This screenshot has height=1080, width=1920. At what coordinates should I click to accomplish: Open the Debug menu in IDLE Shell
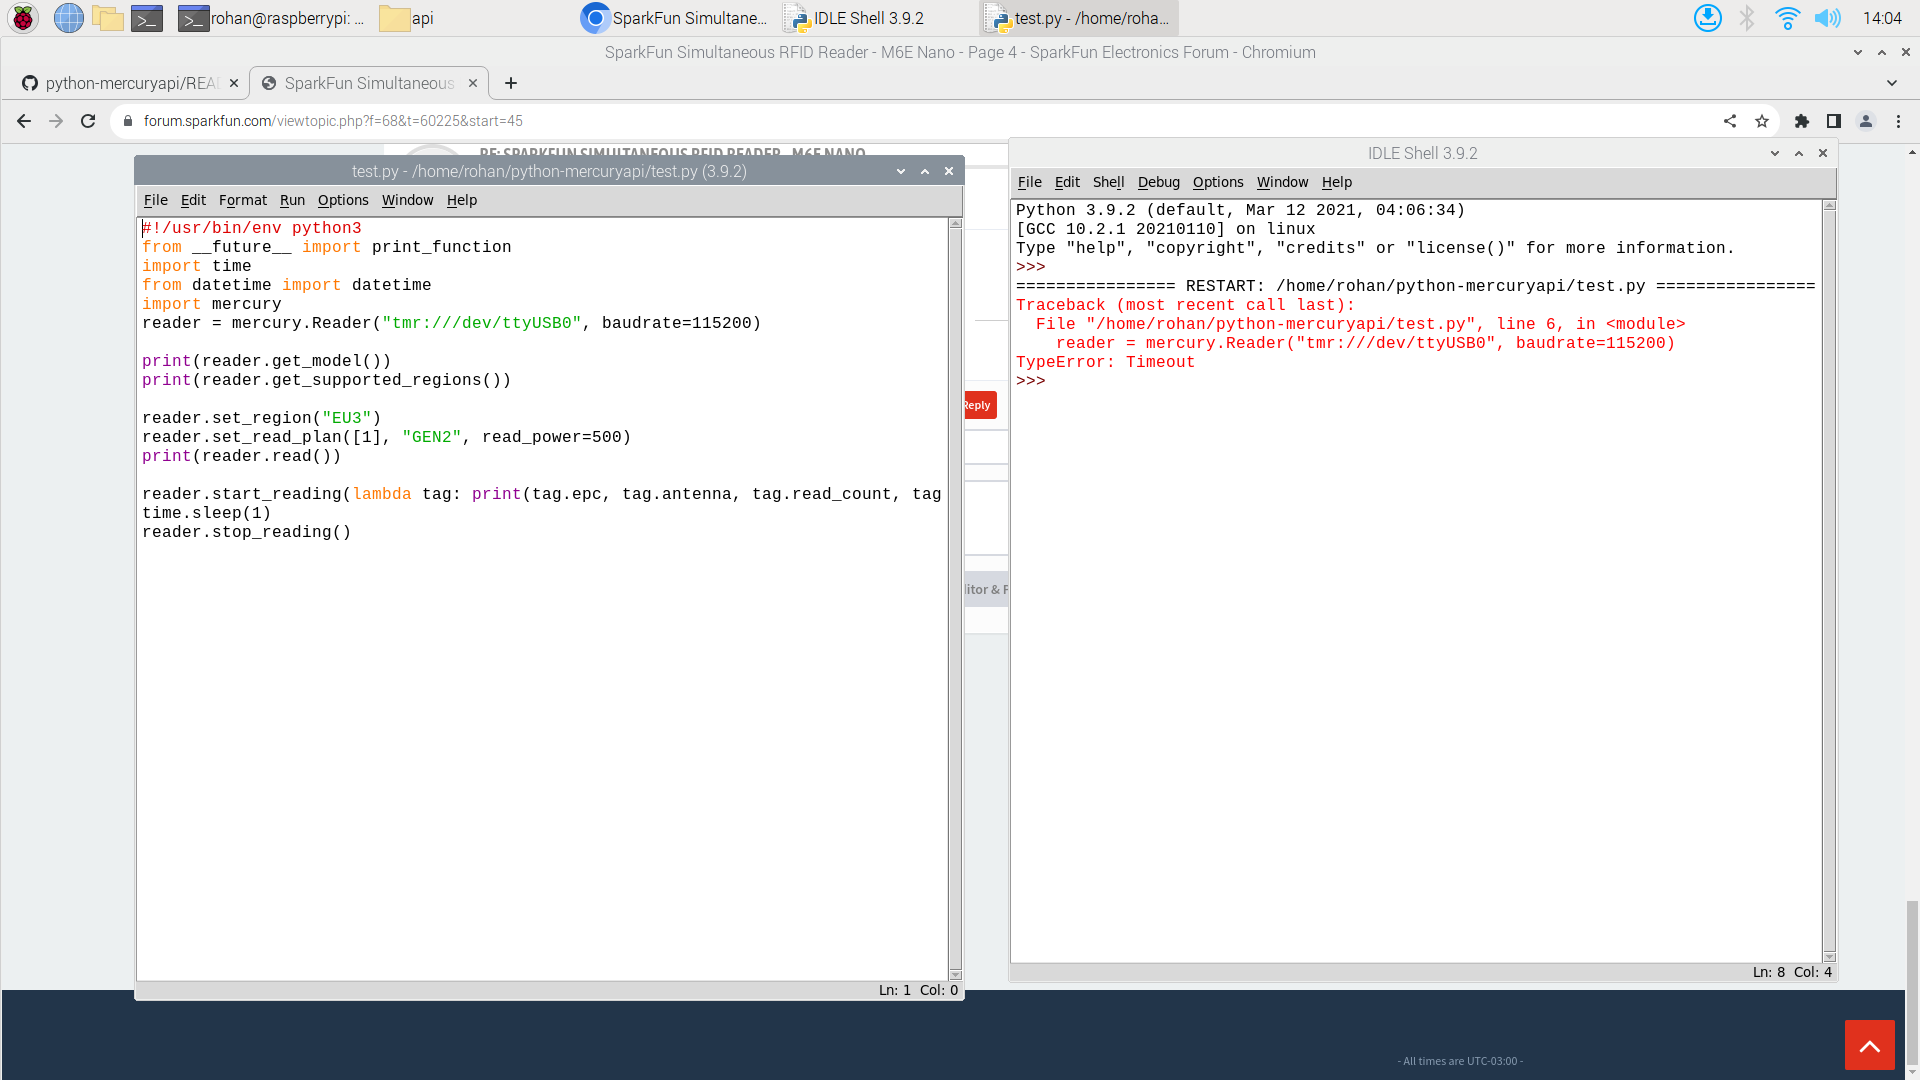point(1158,182)
